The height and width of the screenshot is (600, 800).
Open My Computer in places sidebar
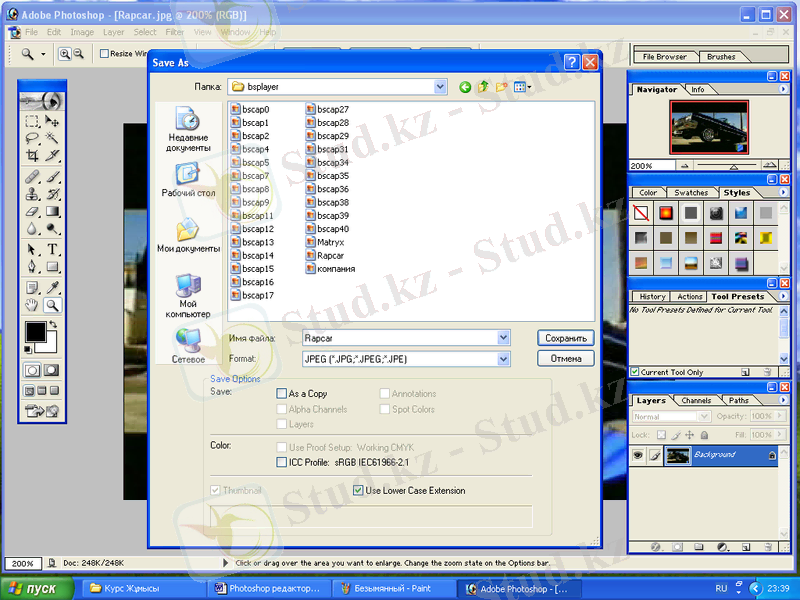tap(188, 294)
